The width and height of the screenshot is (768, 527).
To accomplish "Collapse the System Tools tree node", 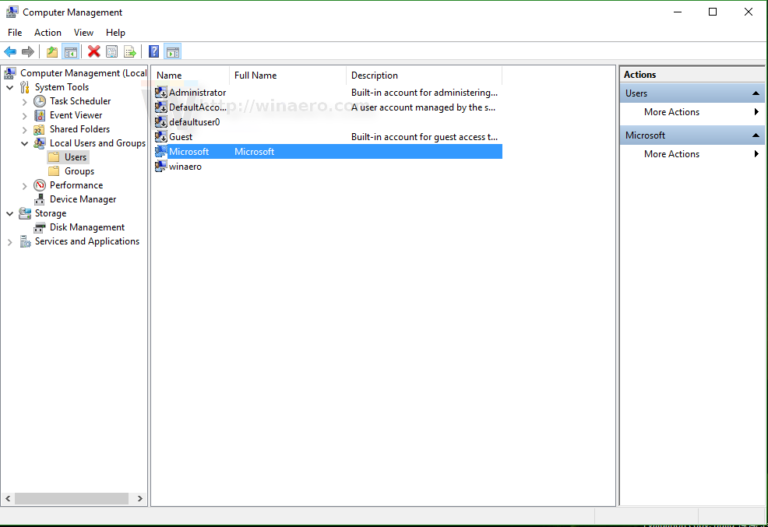I will [10, 87].
